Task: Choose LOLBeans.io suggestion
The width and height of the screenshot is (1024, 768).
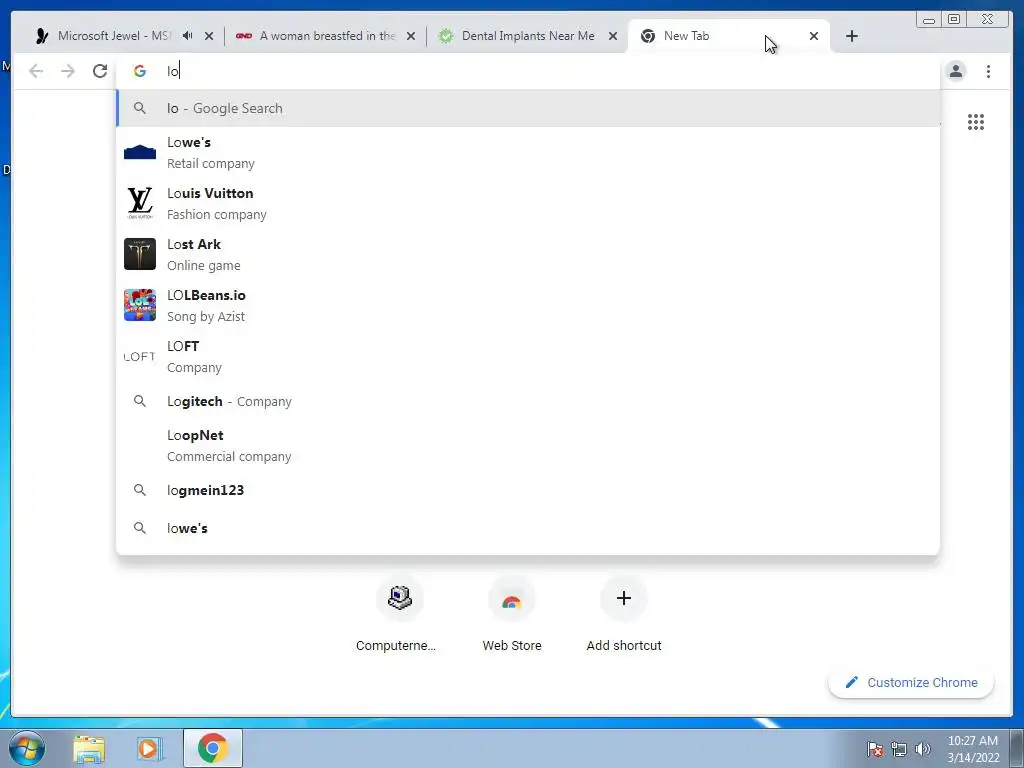Action: click(528, 305)
